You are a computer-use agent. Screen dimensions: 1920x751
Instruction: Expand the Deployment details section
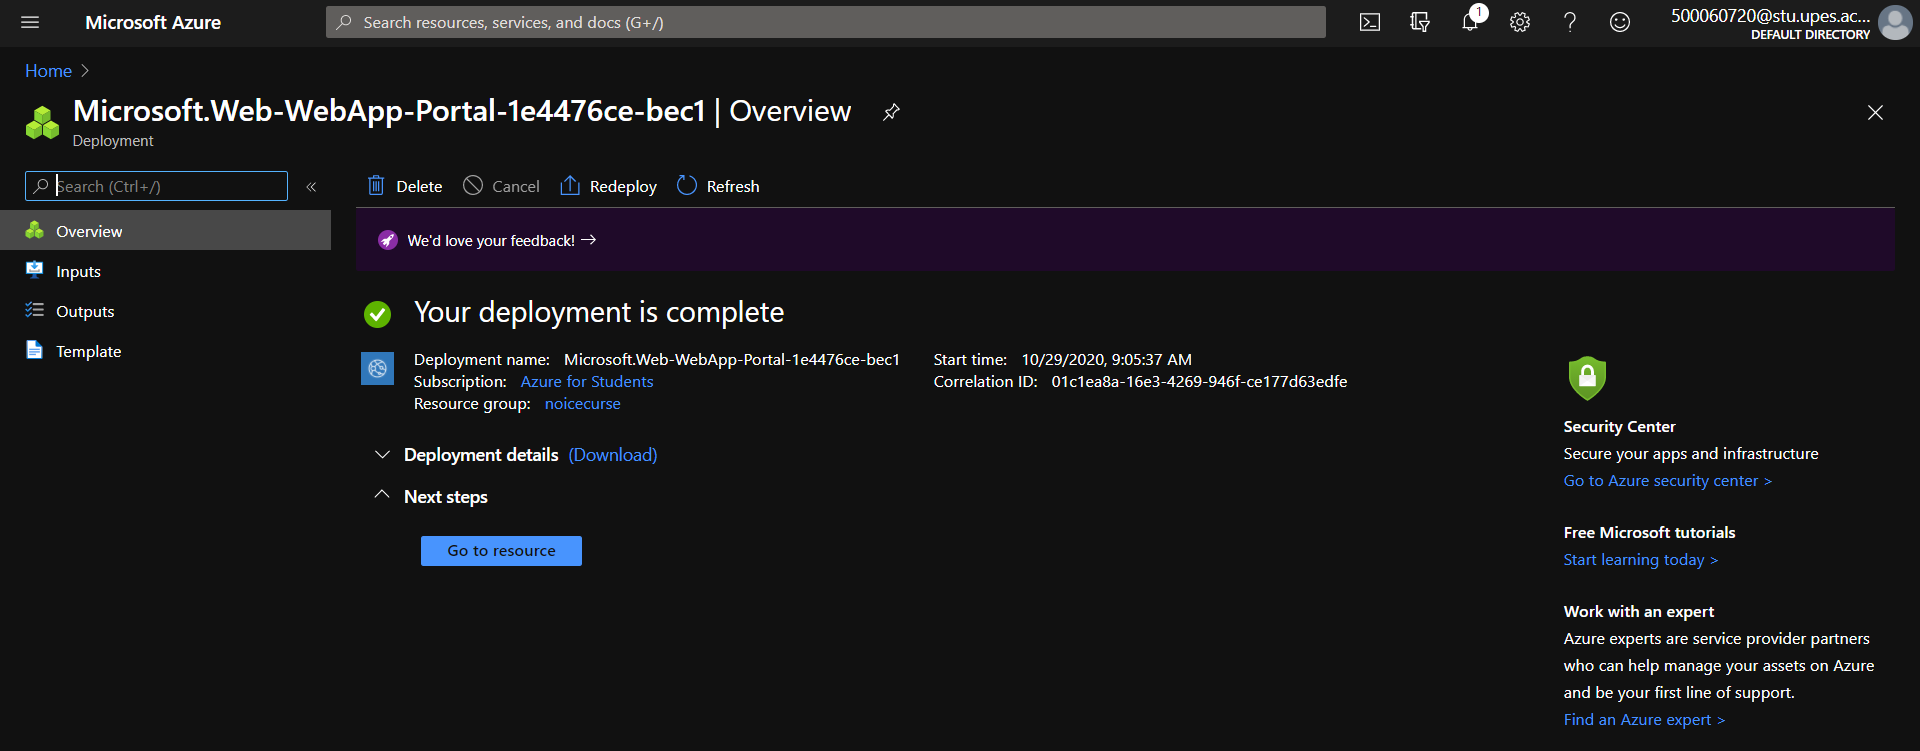(x=382, y=454)
